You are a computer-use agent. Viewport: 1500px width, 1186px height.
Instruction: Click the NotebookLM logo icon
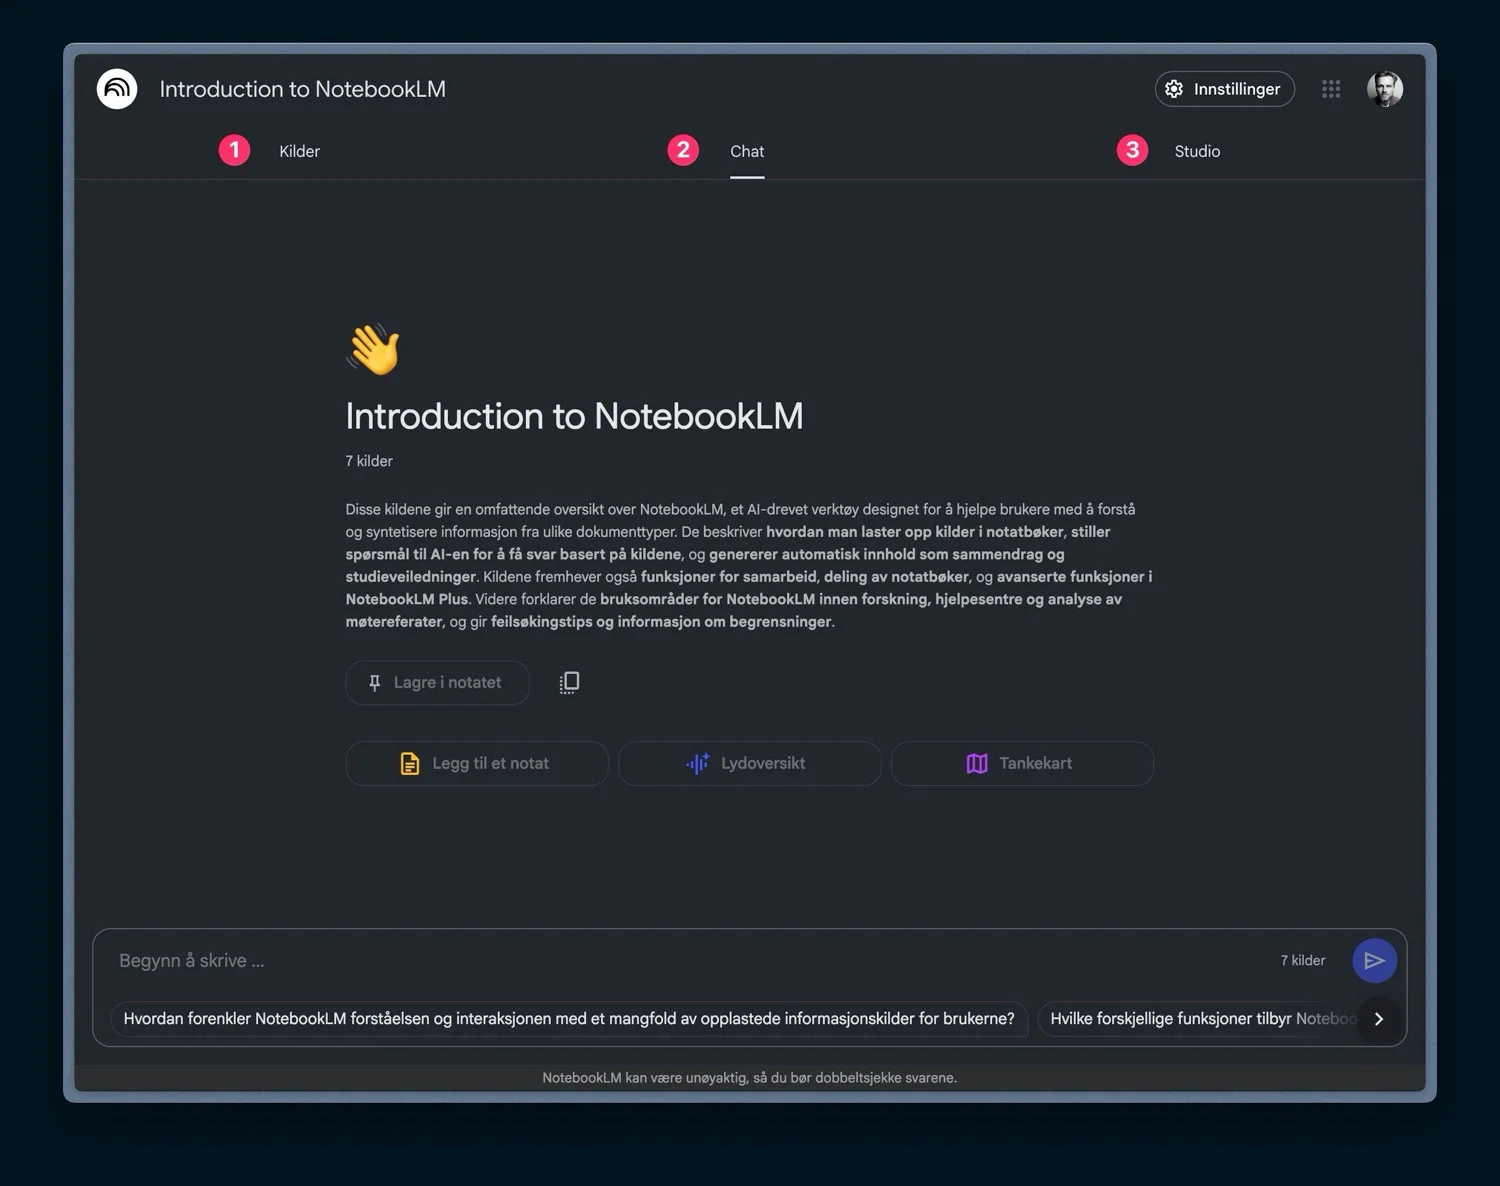click(x=117, y=89)
